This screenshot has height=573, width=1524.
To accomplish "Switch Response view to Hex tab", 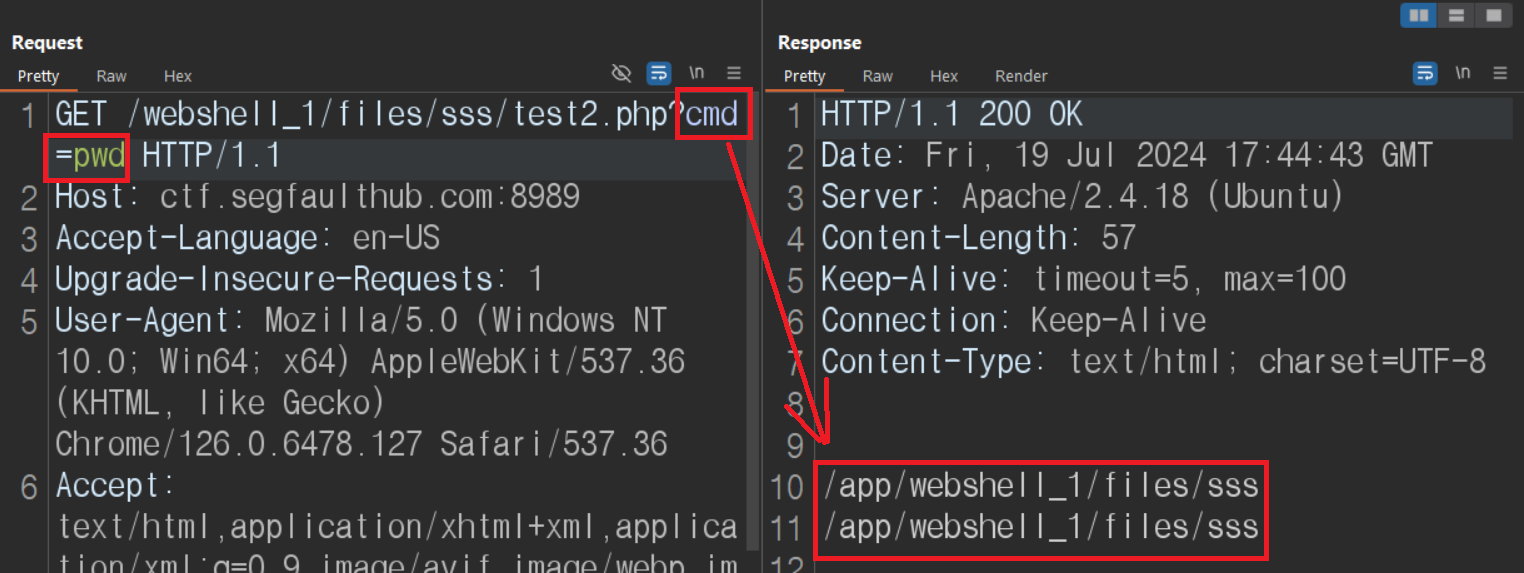I will coord(944,76).
